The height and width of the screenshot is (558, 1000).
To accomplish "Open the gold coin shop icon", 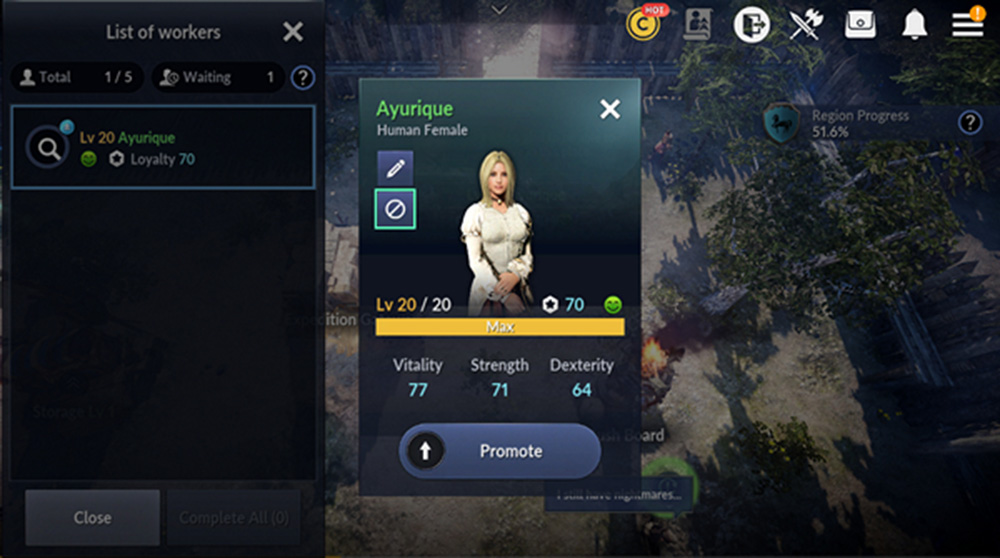I will click(x=643, y=24).
